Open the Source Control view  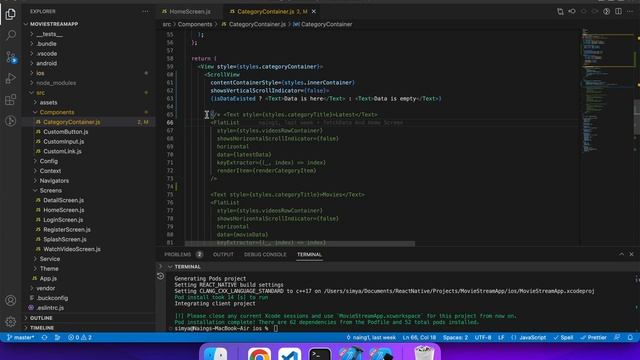point(11,57)
